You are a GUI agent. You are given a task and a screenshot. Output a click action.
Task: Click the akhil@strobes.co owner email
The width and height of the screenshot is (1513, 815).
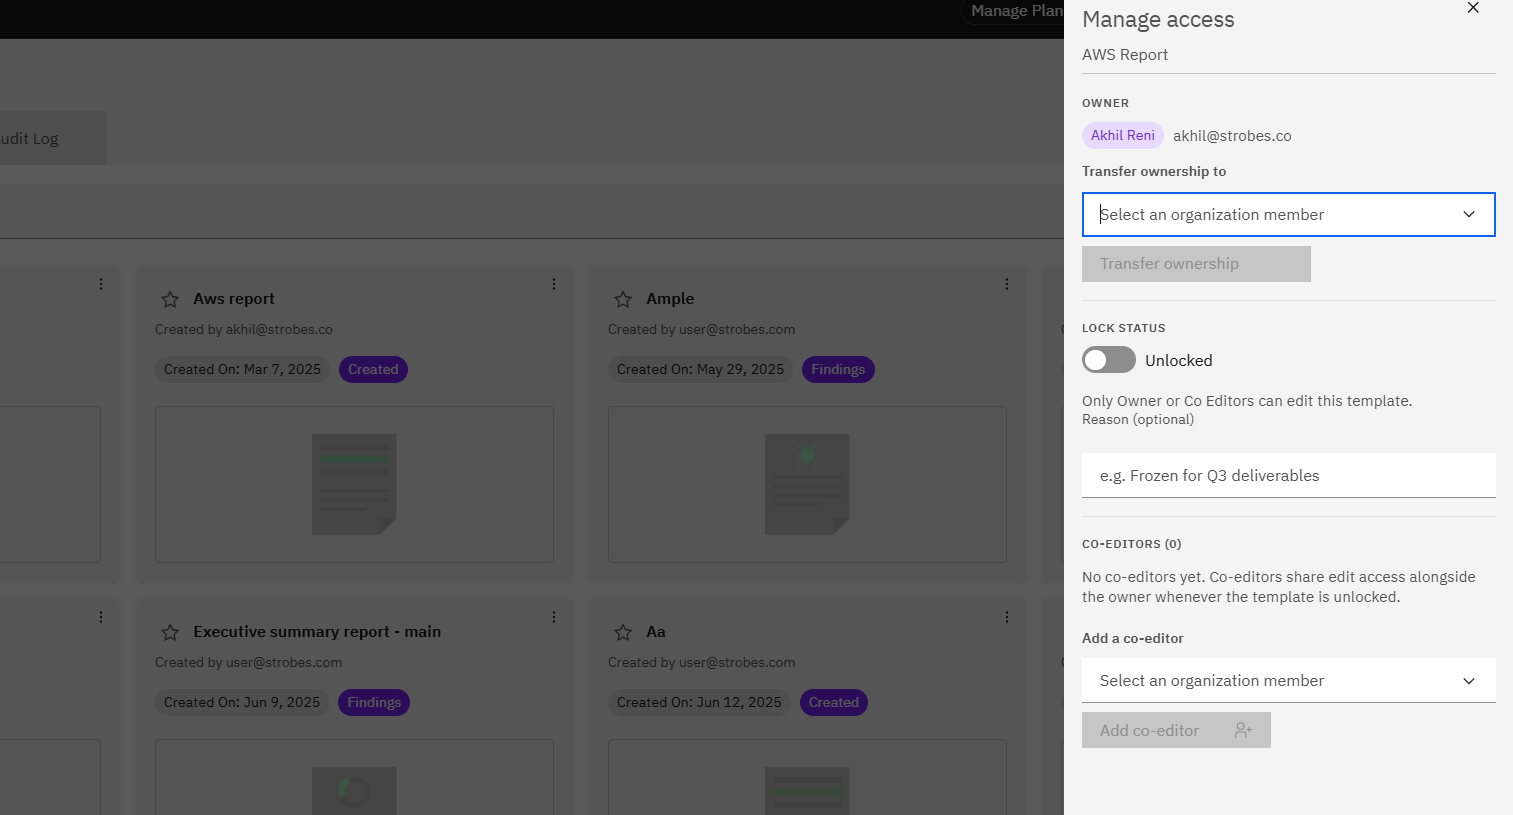point(1232,136)
